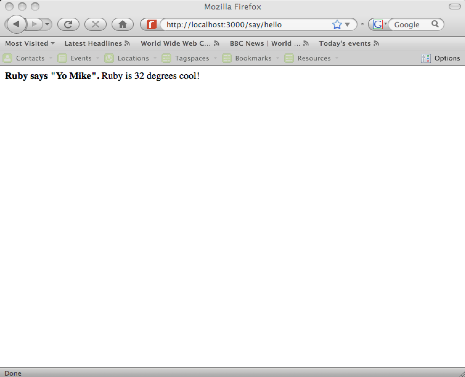Image resolution: width=465 pixels, height=377 pixels.
Task: Click the localhost:3000/say/hello URL field
Action: point(247,24)
